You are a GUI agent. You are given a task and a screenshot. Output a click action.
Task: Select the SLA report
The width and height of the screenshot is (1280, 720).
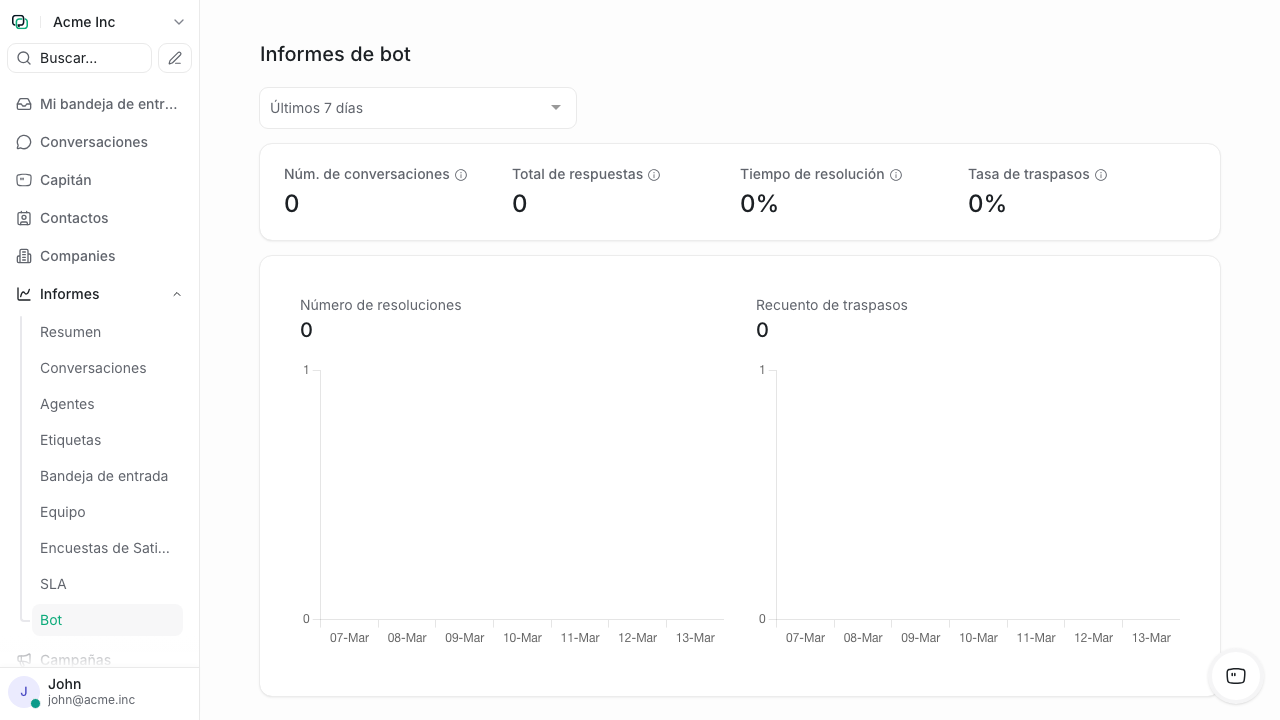point(53,584)
